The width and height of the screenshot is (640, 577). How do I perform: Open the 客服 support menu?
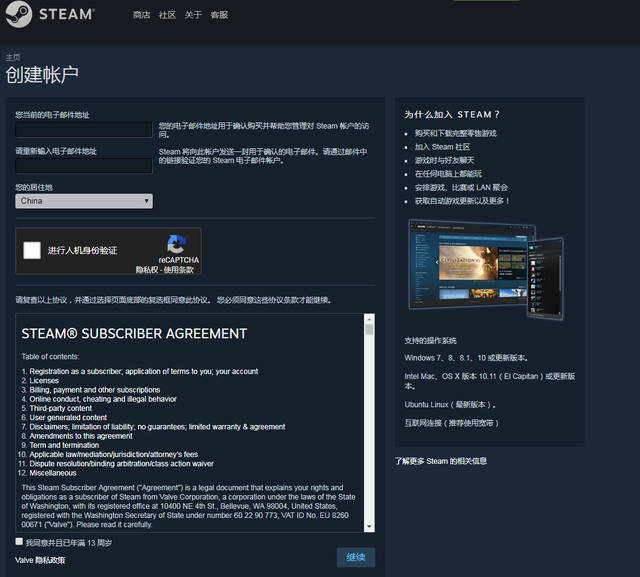click(x=219, y=15)
